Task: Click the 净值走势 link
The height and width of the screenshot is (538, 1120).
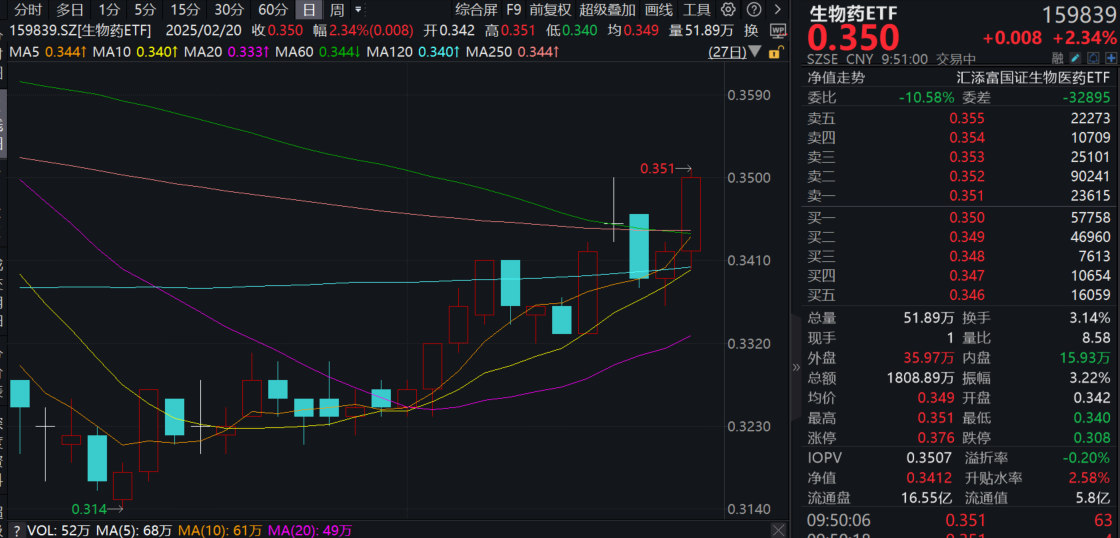Action: pos(837,77)
